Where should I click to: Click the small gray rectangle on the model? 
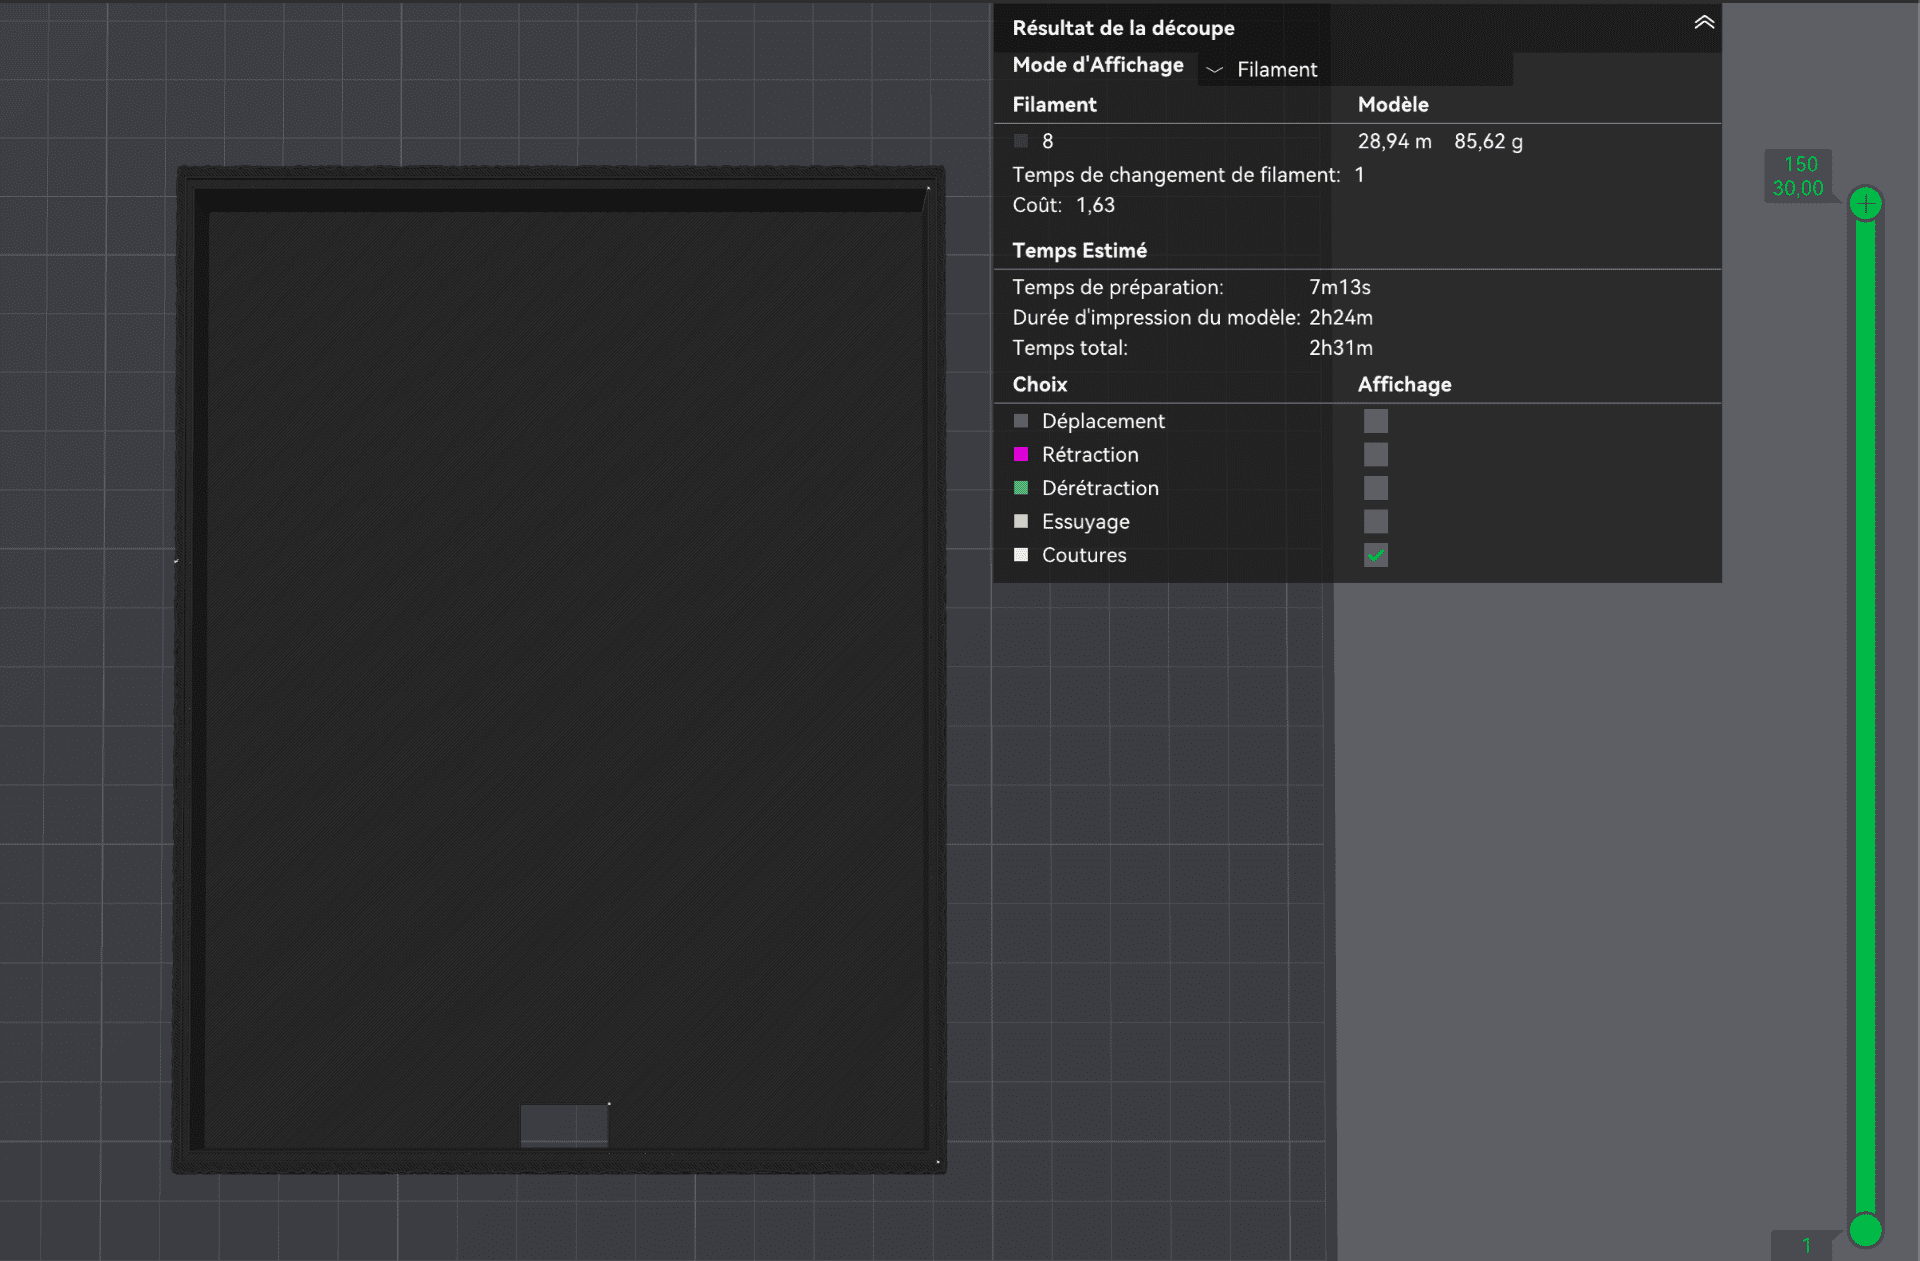point(563,1125)
